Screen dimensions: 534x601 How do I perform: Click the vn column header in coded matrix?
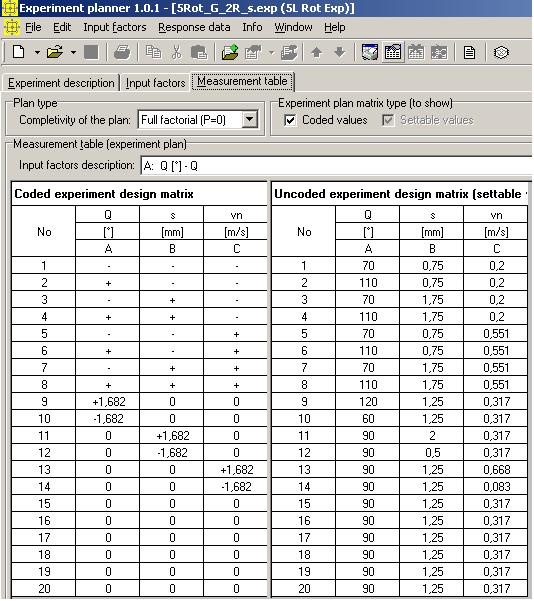tap(236, 215)
